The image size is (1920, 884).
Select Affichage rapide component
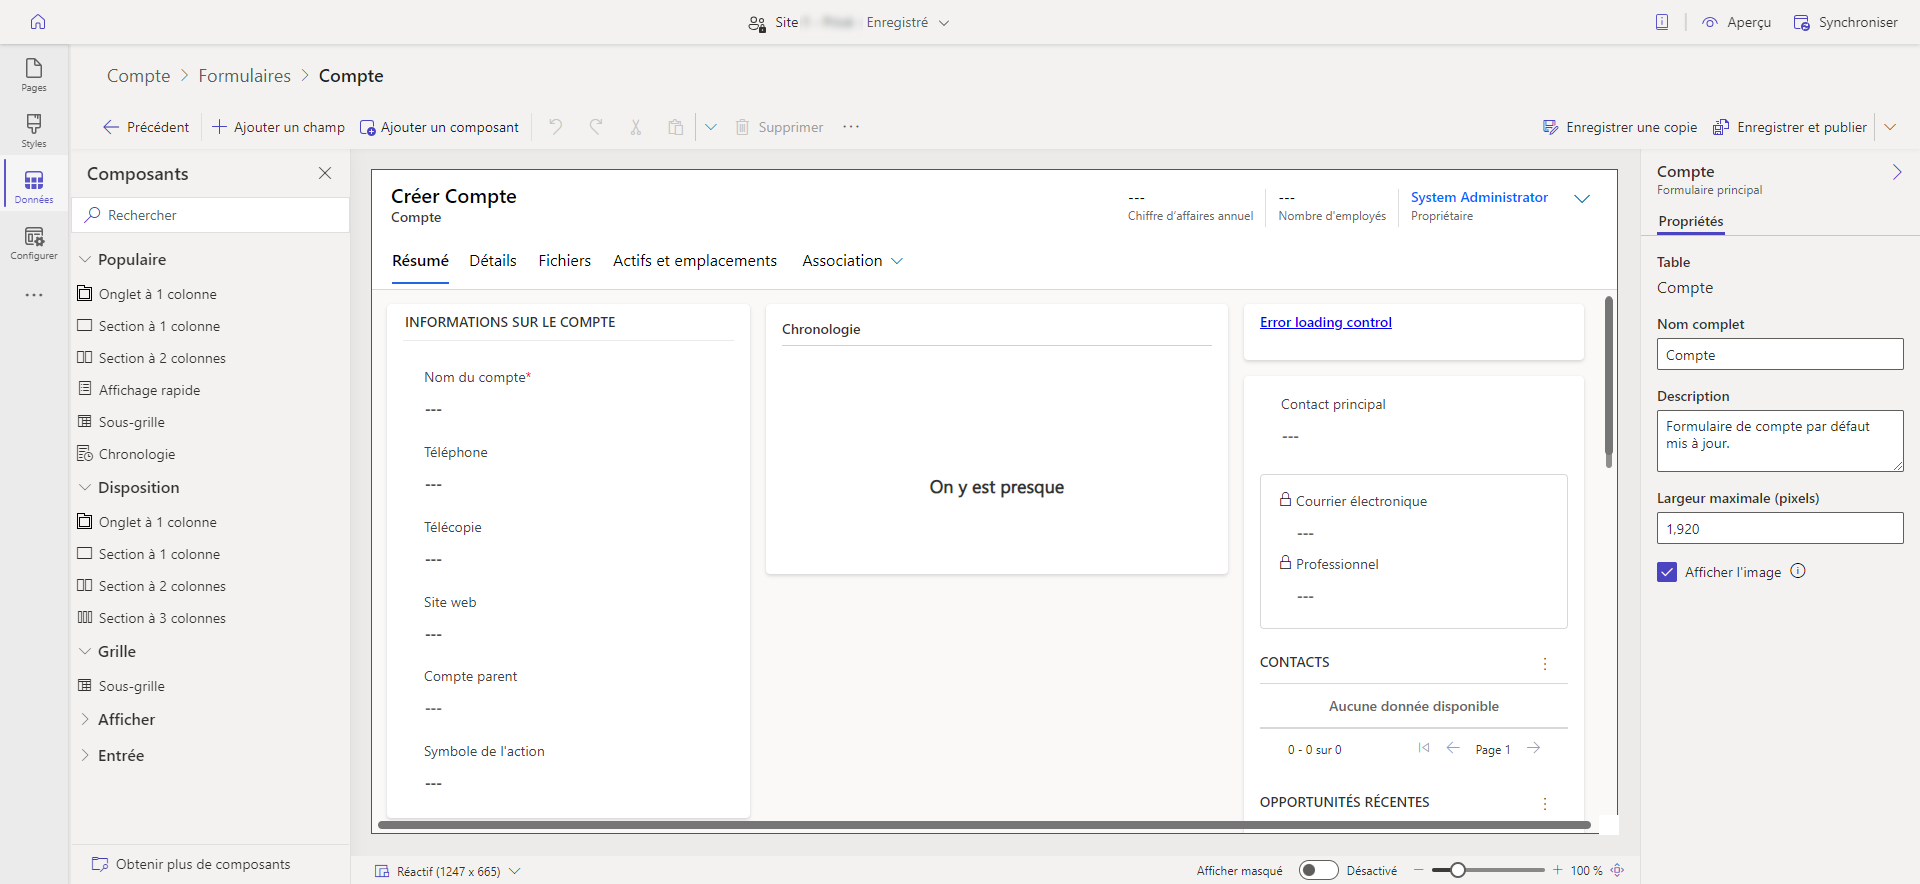(140, 390)
